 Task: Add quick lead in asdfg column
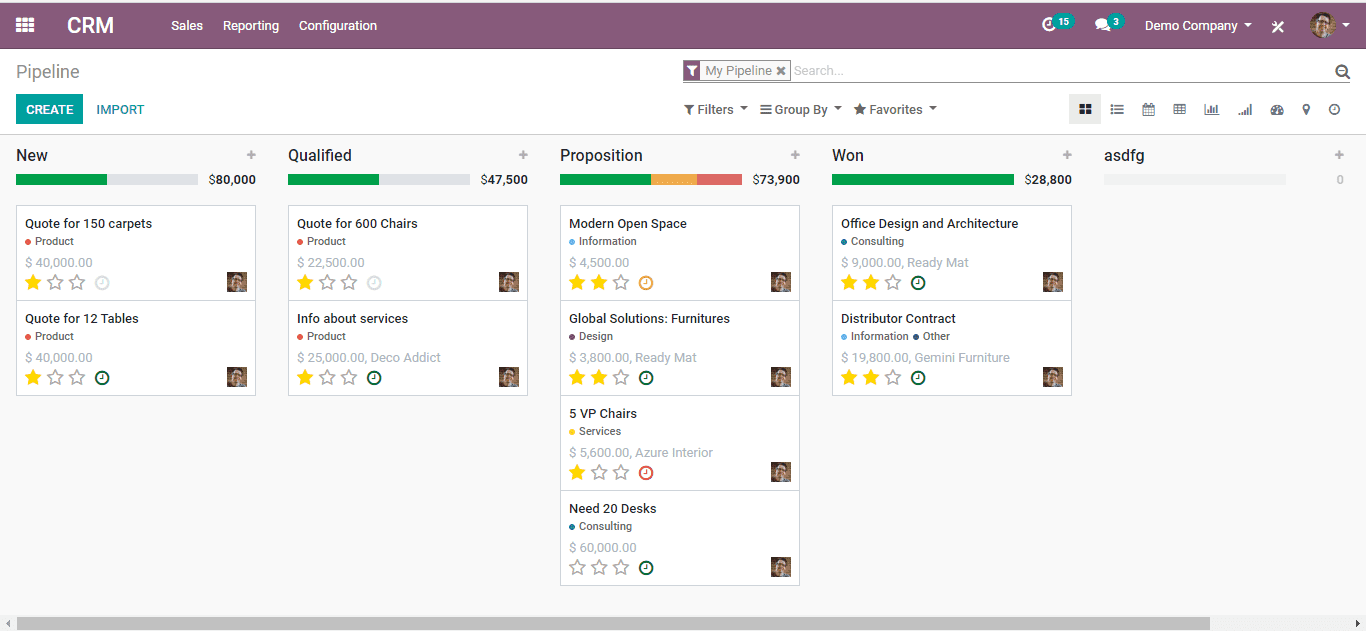click(x=1339, y=155)
